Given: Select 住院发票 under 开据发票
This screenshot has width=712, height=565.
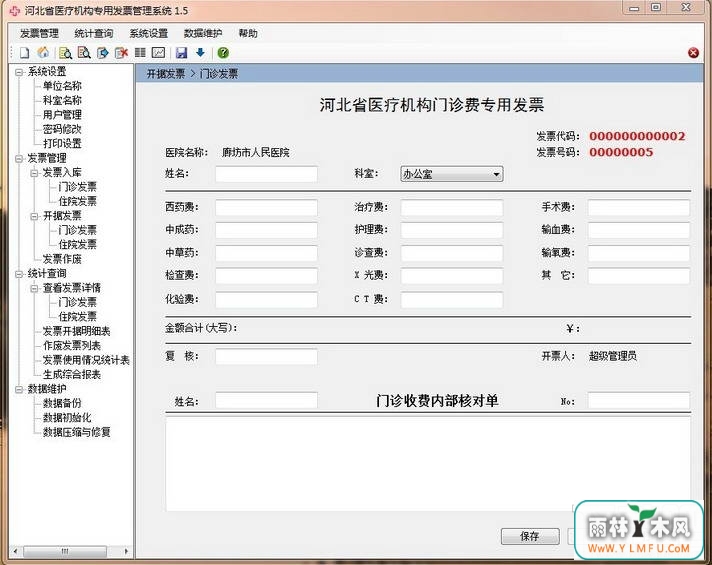Looking at the screenshot, I should (x=77, y=244).
